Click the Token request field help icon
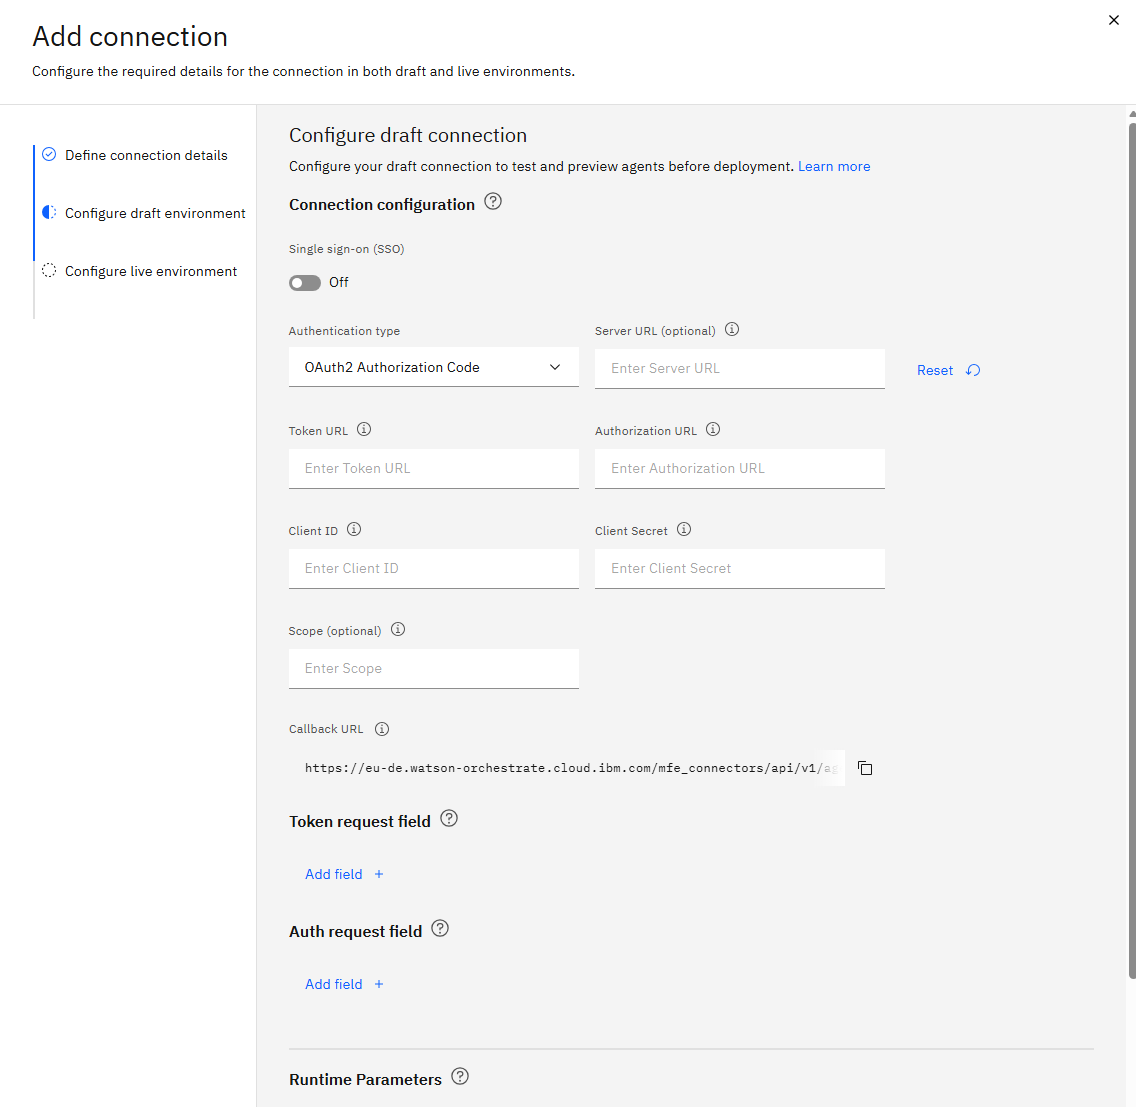This screenshot has height=1107, width=1136. click(449, 819)
